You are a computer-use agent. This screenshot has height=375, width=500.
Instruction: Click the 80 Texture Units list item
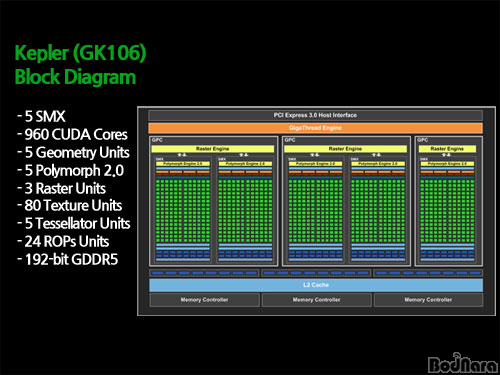pyautogui.click(x=70, y=205)
